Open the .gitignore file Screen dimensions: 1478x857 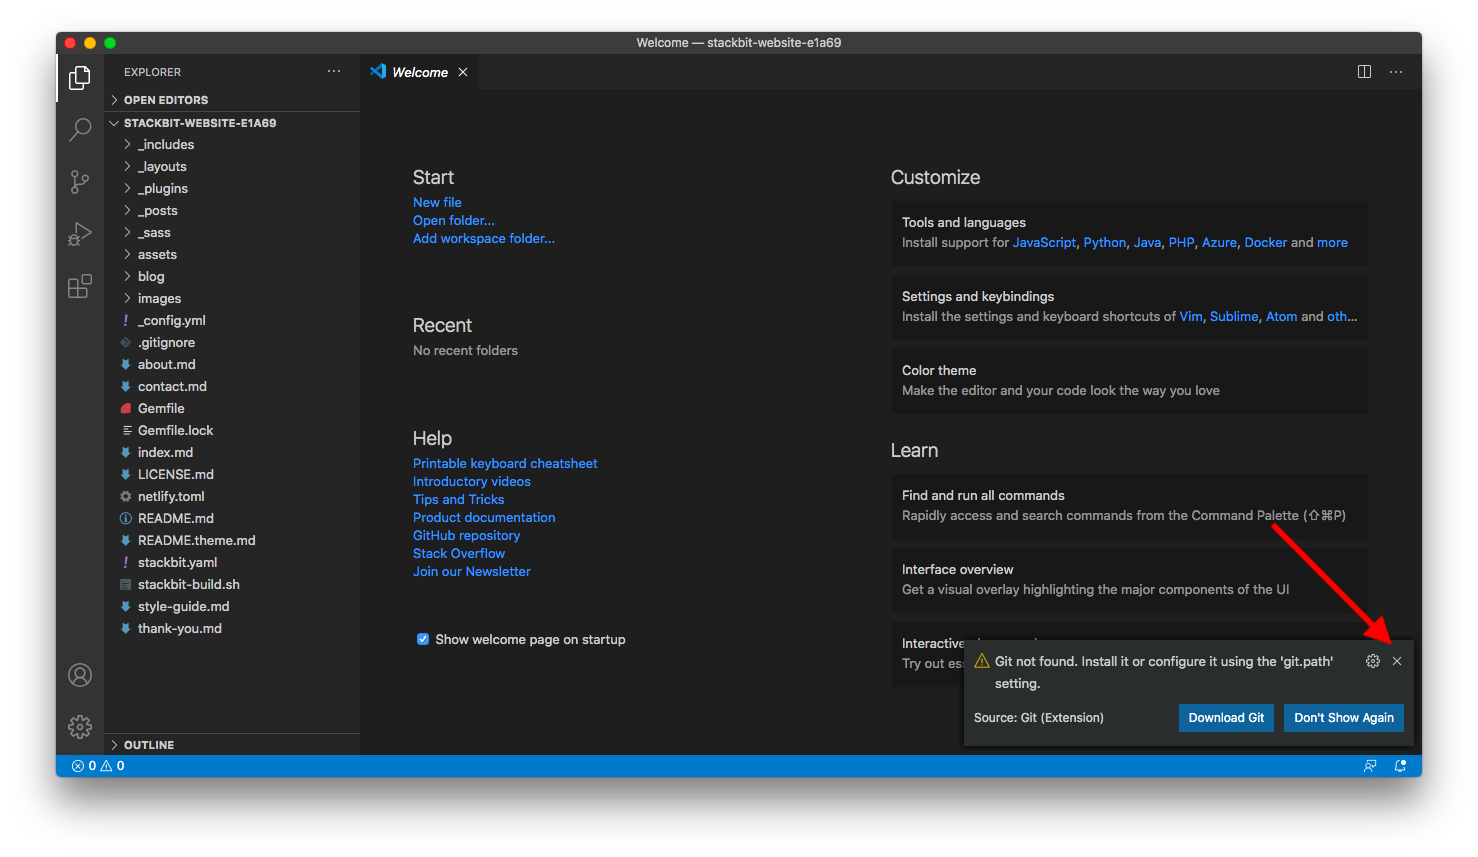(232, 343)
